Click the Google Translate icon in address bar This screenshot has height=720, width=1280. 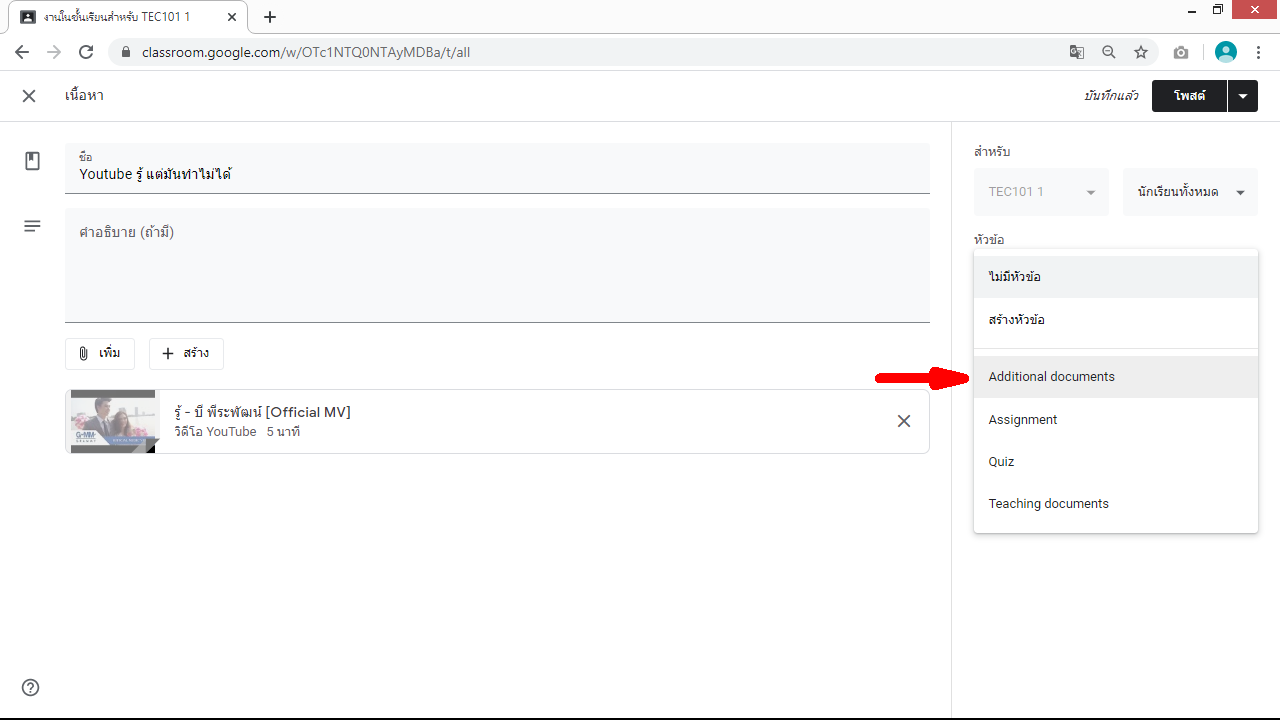coord(1076,52)
